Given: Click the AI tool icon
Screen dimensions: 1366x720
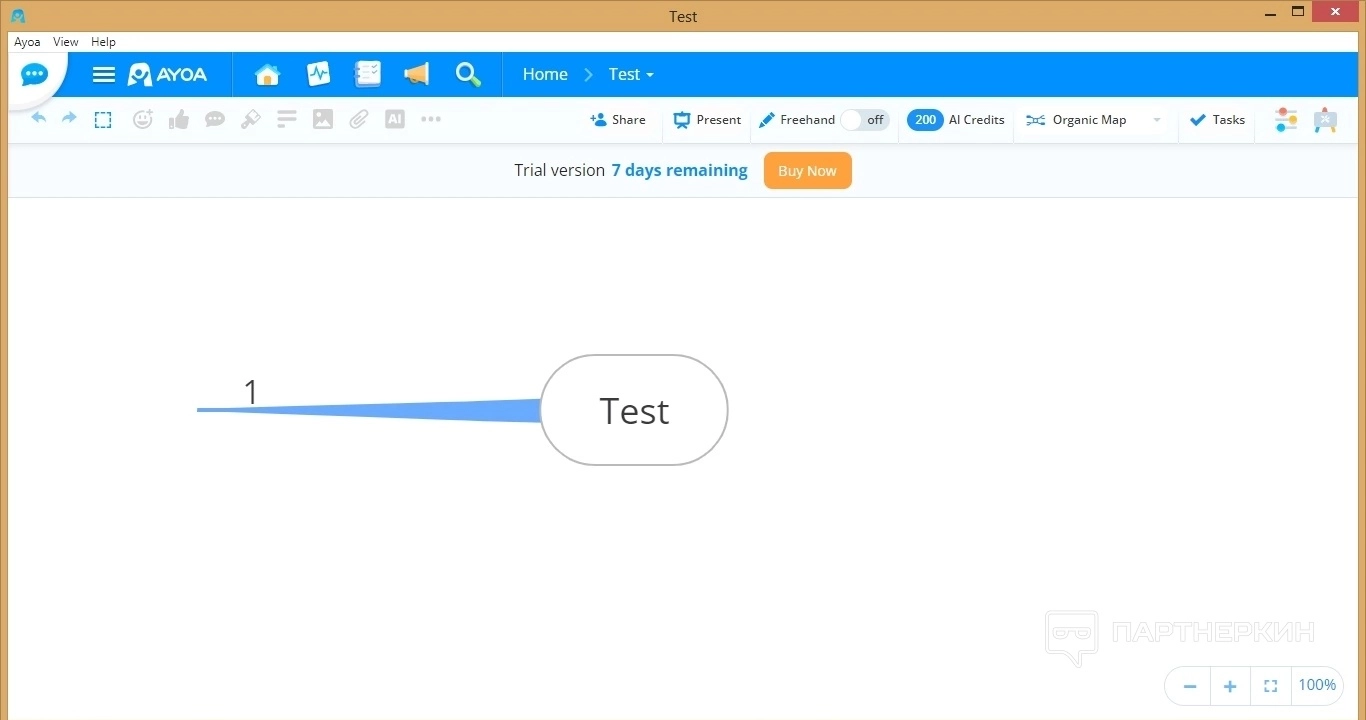Looking at the screenshot, I should pyautogui.click(x=395, y=120).
